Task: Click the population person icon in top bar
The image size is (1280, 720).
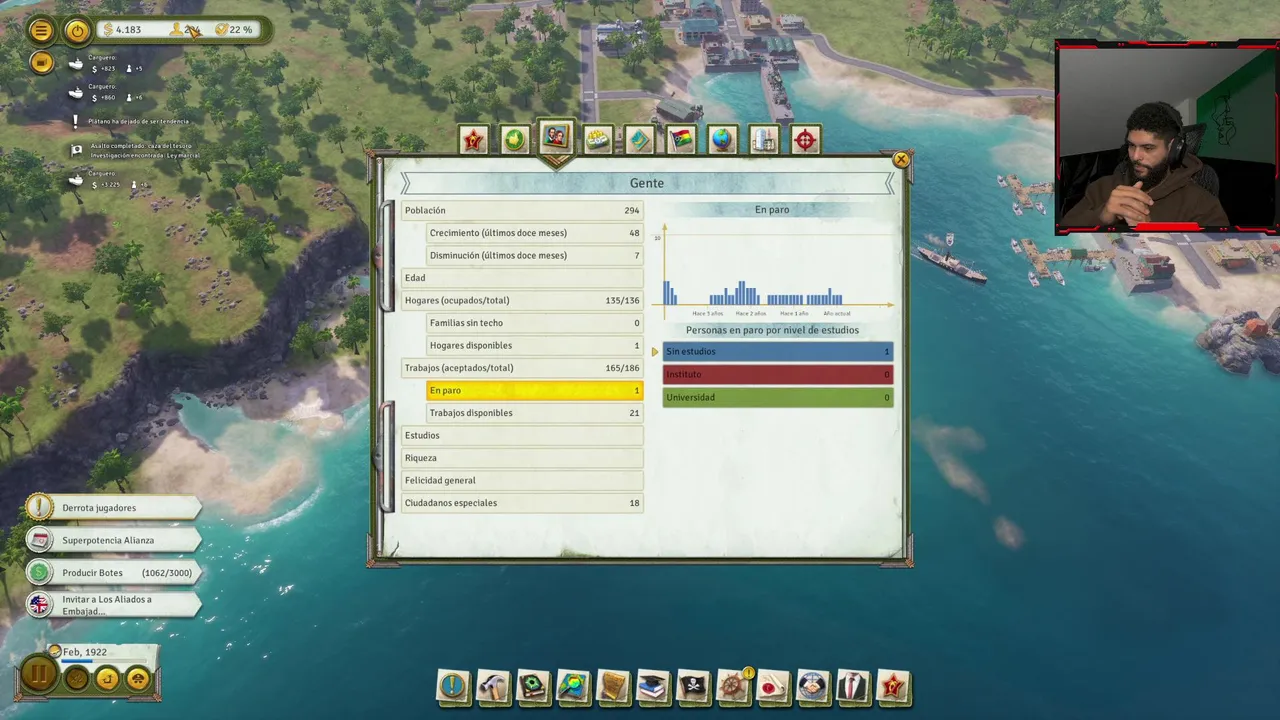Action: click(x=178, y=30)
